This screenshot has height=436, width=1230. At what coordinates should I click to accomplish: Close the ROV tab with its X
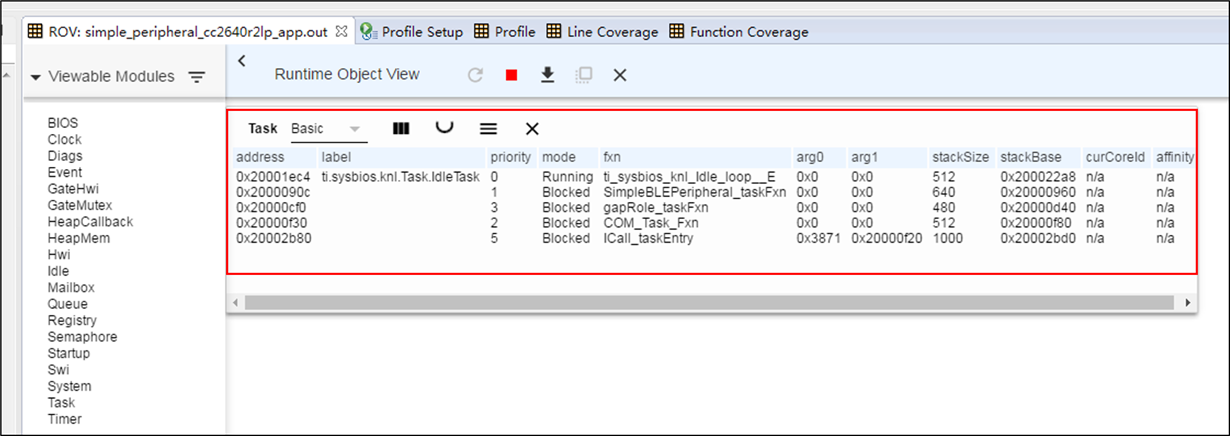pyautogui.click(x=341, y=31)
